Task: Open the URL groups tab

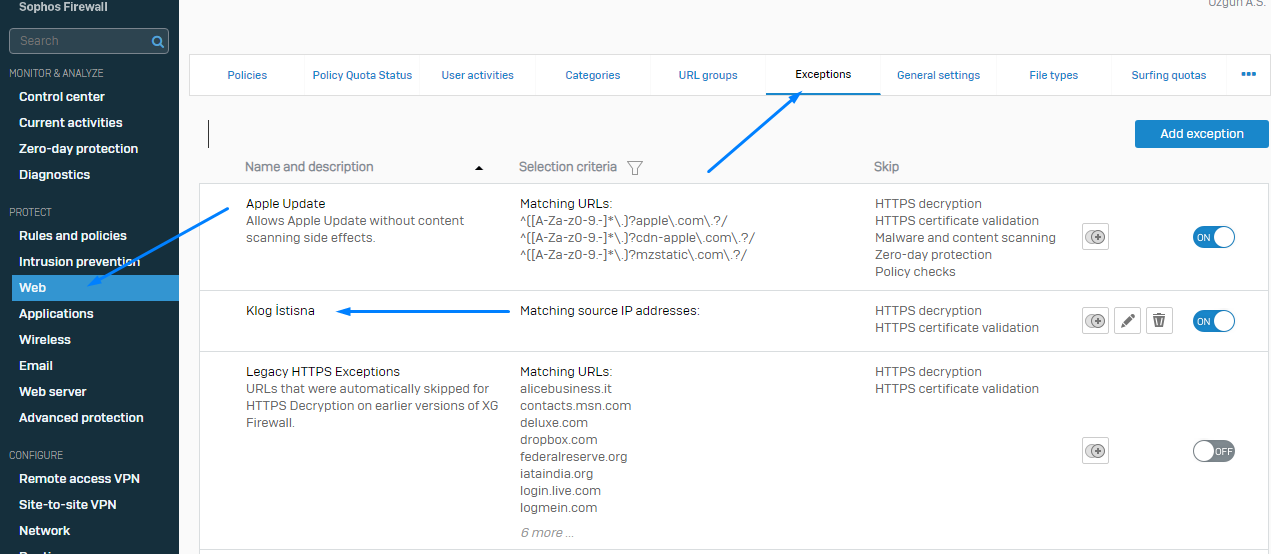Action: pyautogui.click(x=708, y=75)
